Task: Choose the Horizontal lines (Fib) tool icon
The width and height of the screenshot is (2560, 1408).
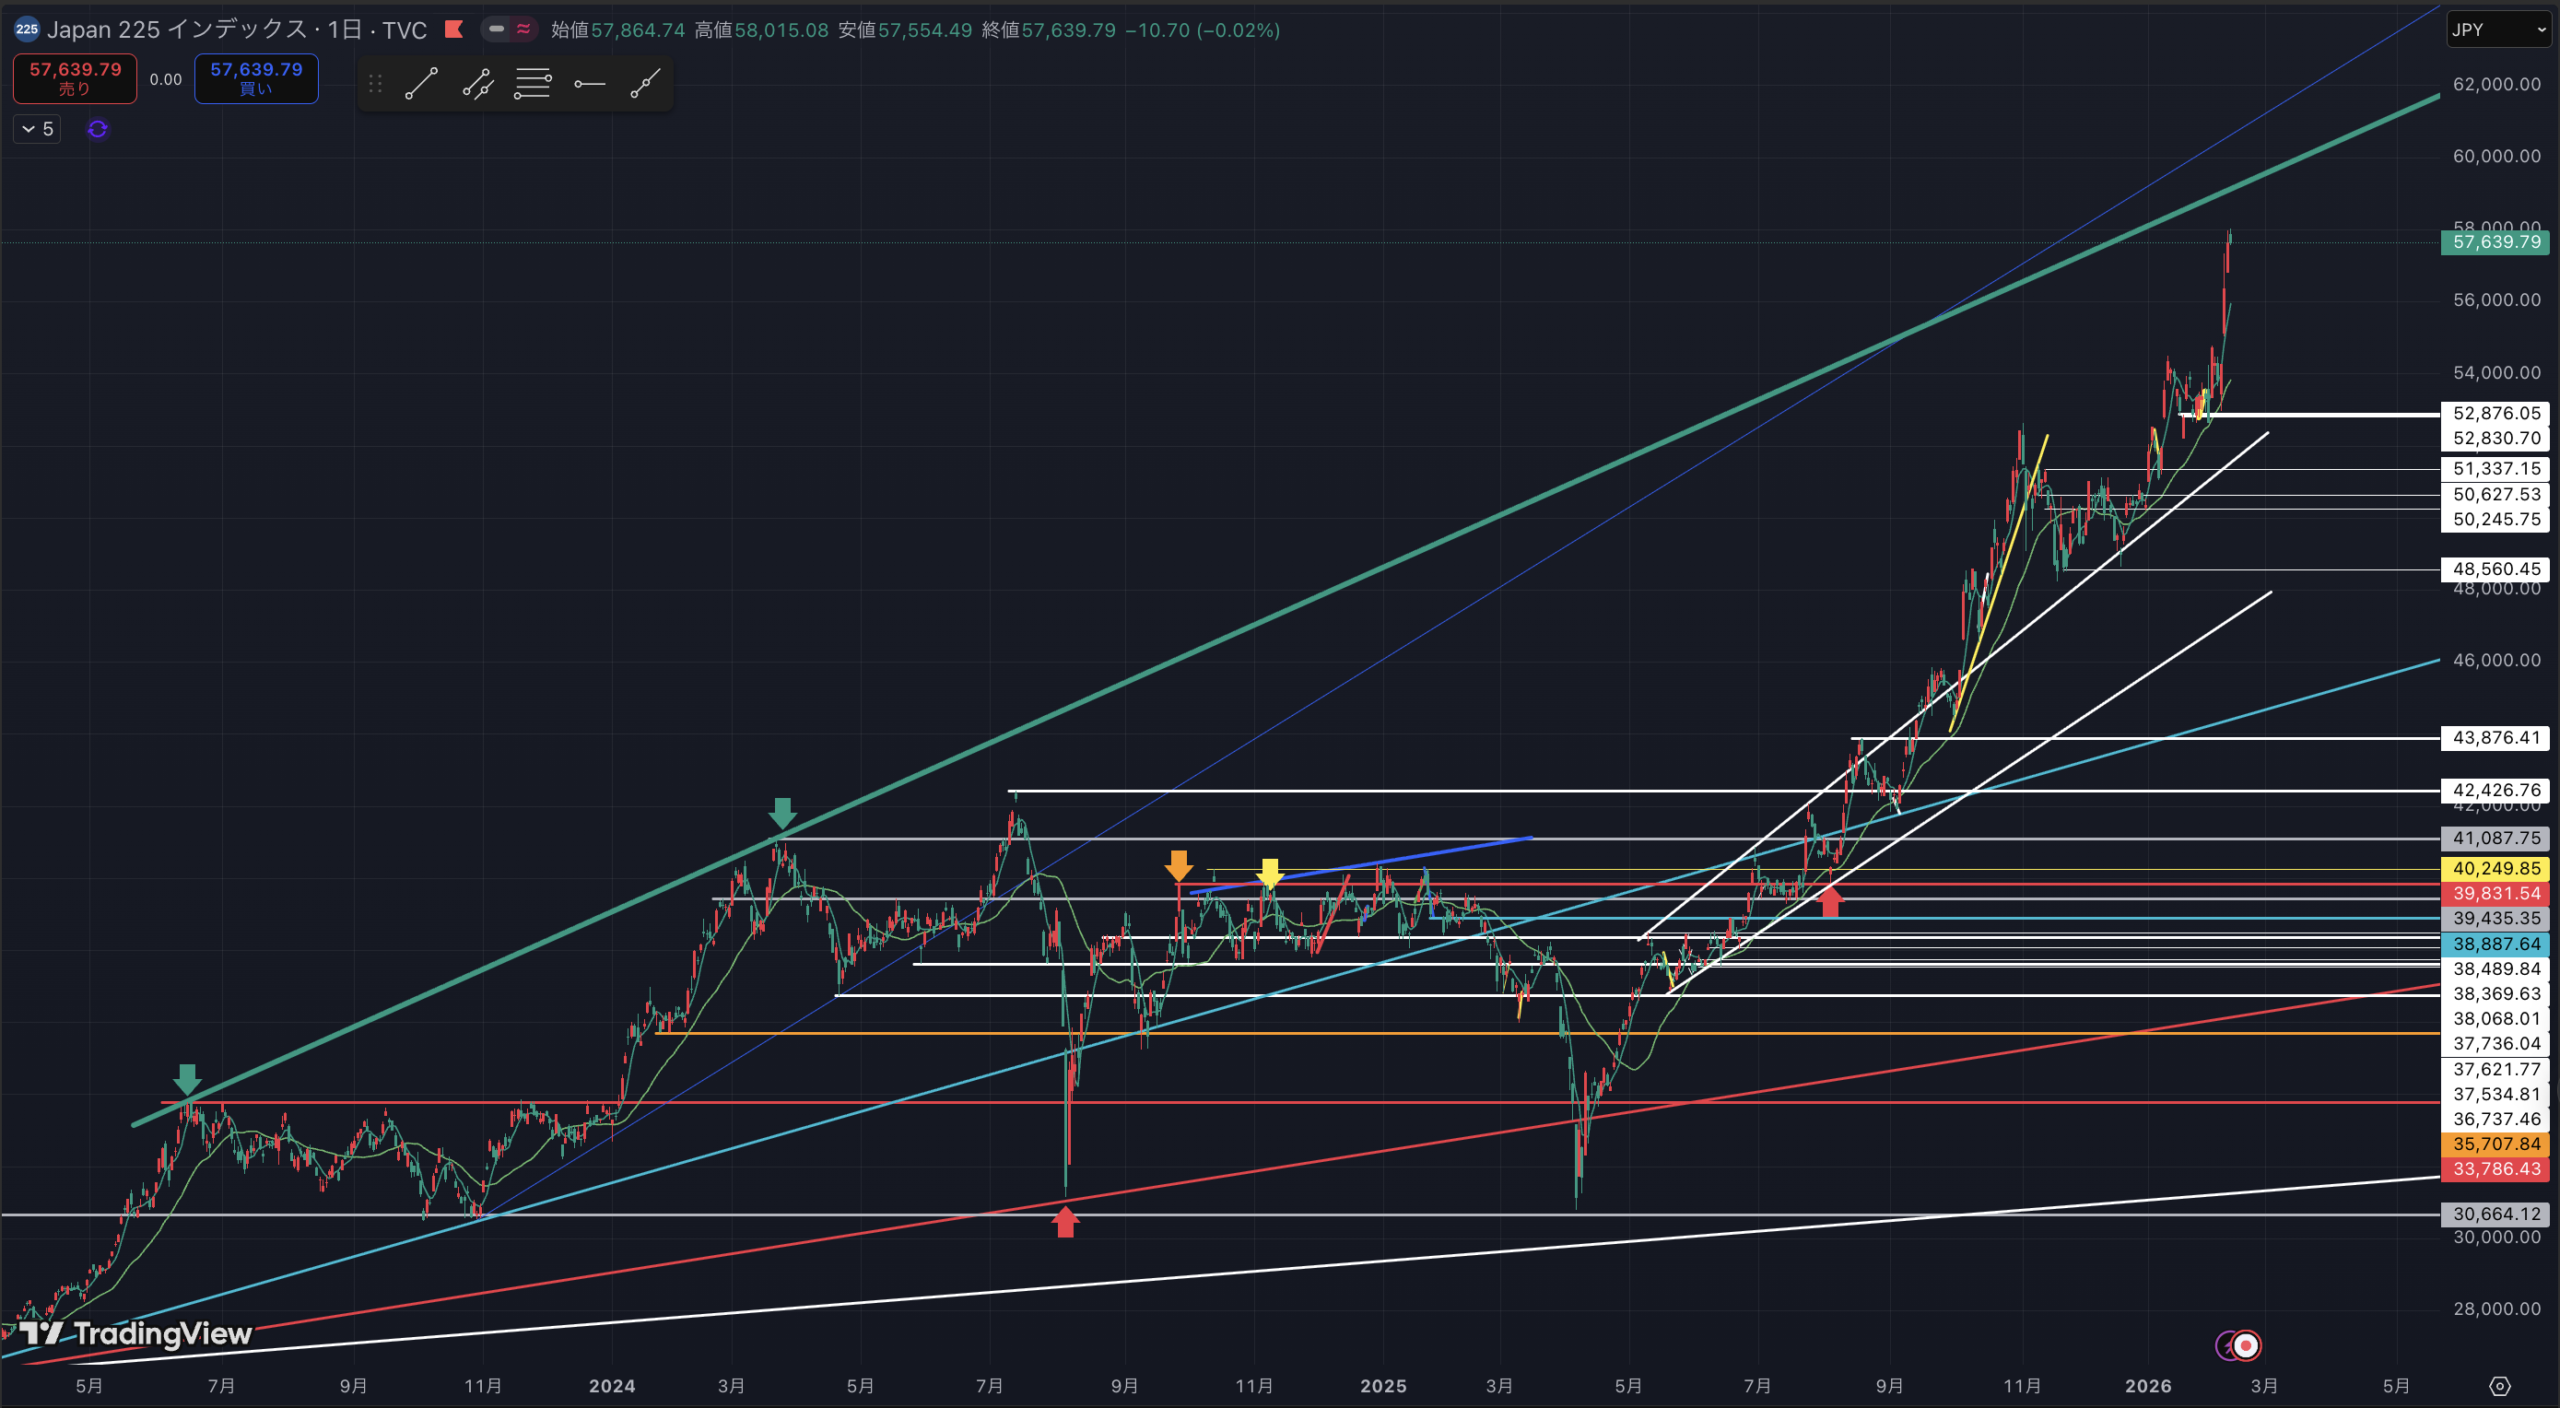Action: point(533,84)
